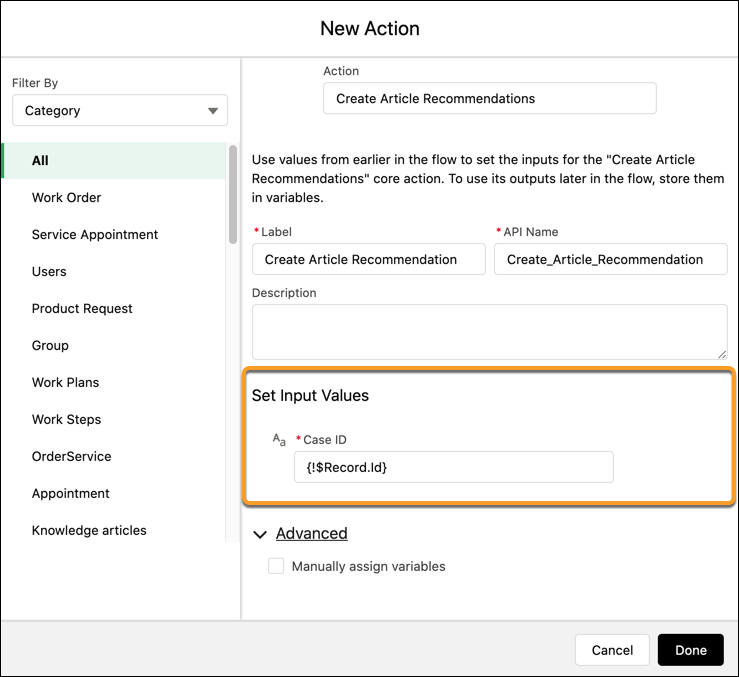739x677 pixels.
Task: Click the Label input field
Action: 369,259
